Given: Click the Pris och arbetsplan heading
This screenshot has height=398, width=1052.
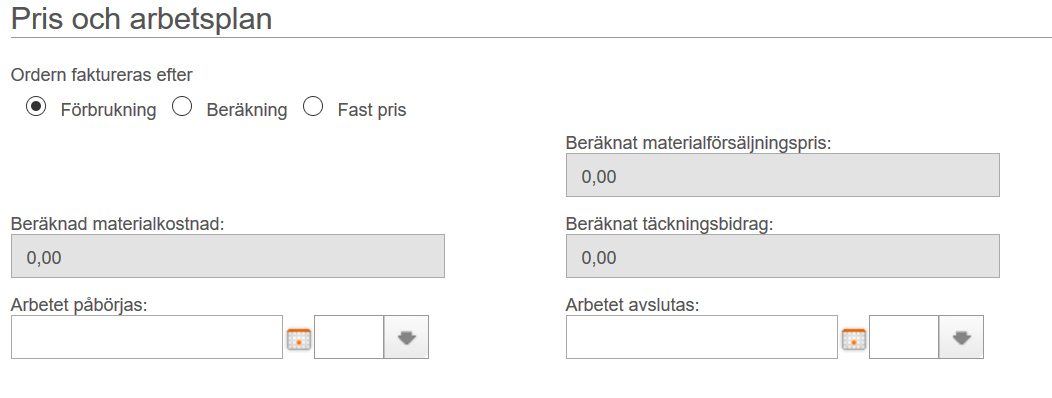Looking at the screenshot, I should [x=142, y=18].
